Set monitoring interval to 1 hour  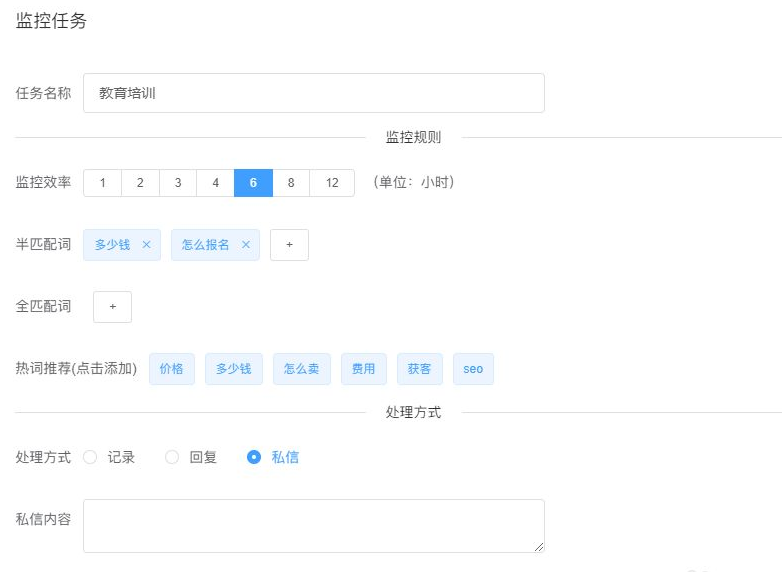click(103, 183)
